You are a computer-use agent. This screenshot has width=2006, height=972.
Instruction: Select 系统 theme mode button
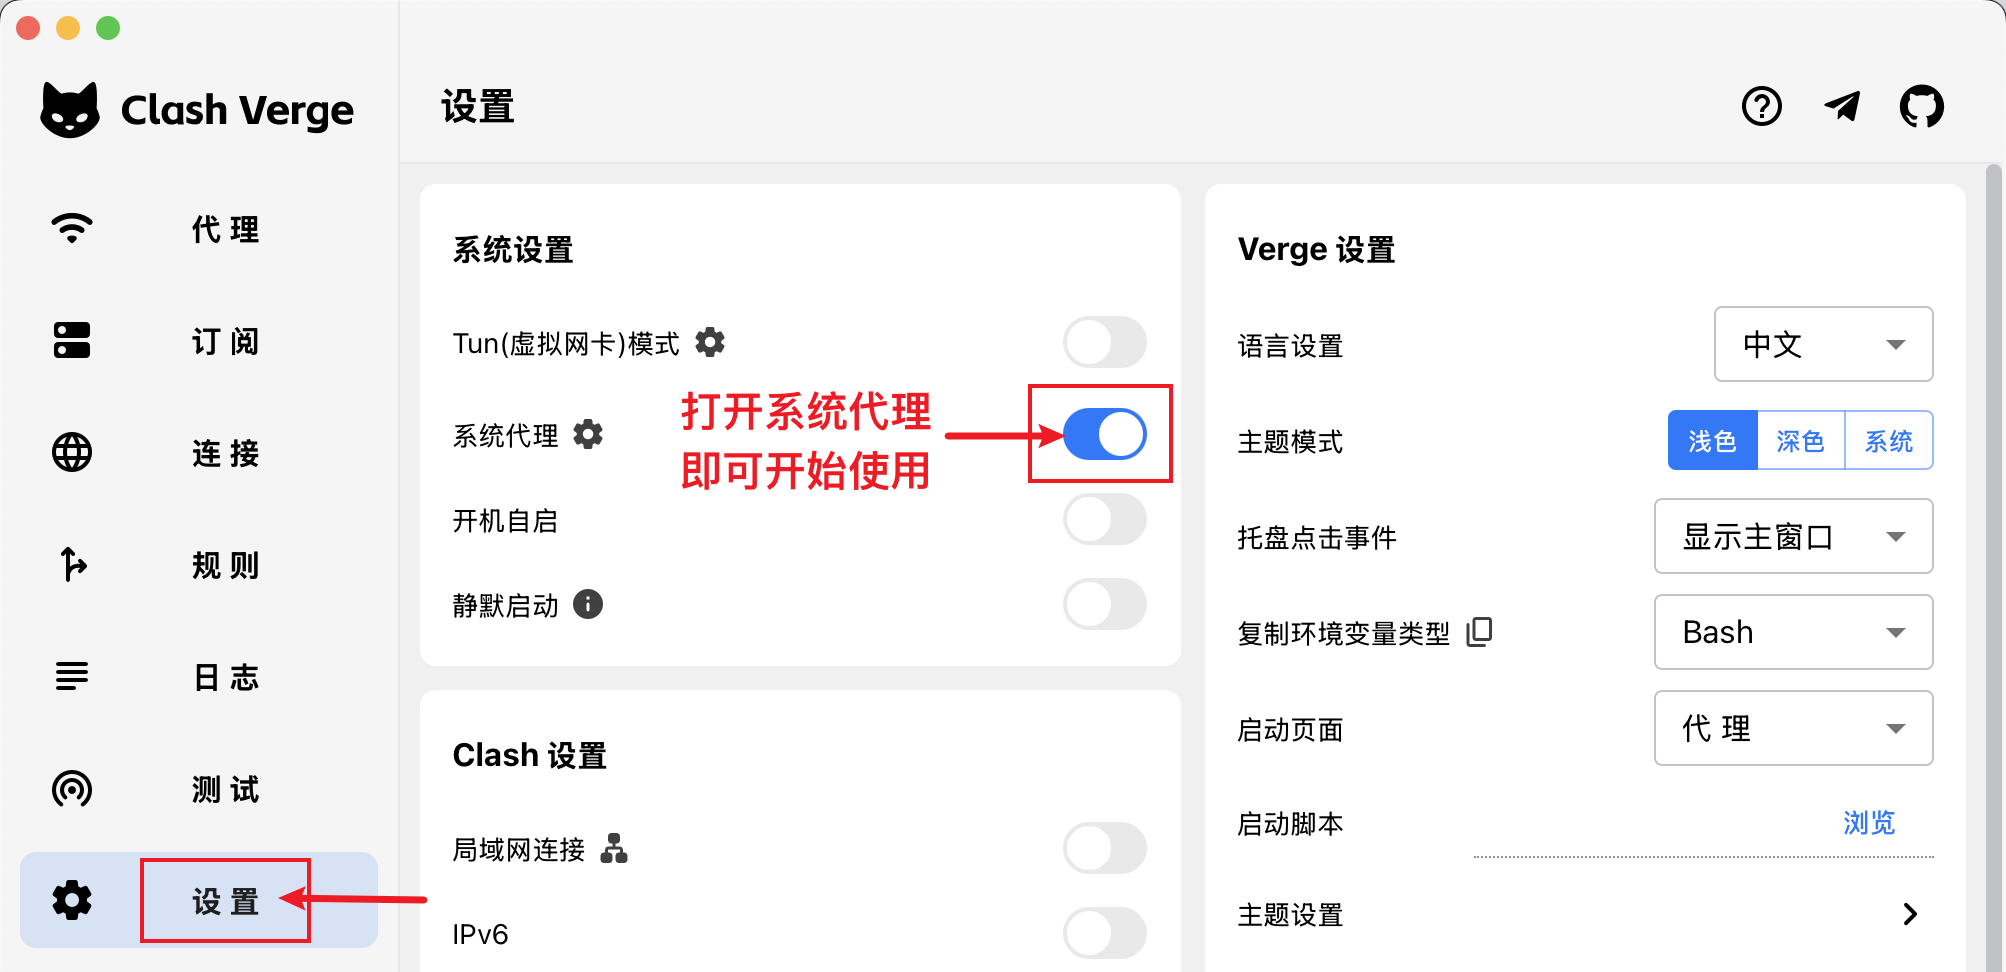pos(1888,440)
